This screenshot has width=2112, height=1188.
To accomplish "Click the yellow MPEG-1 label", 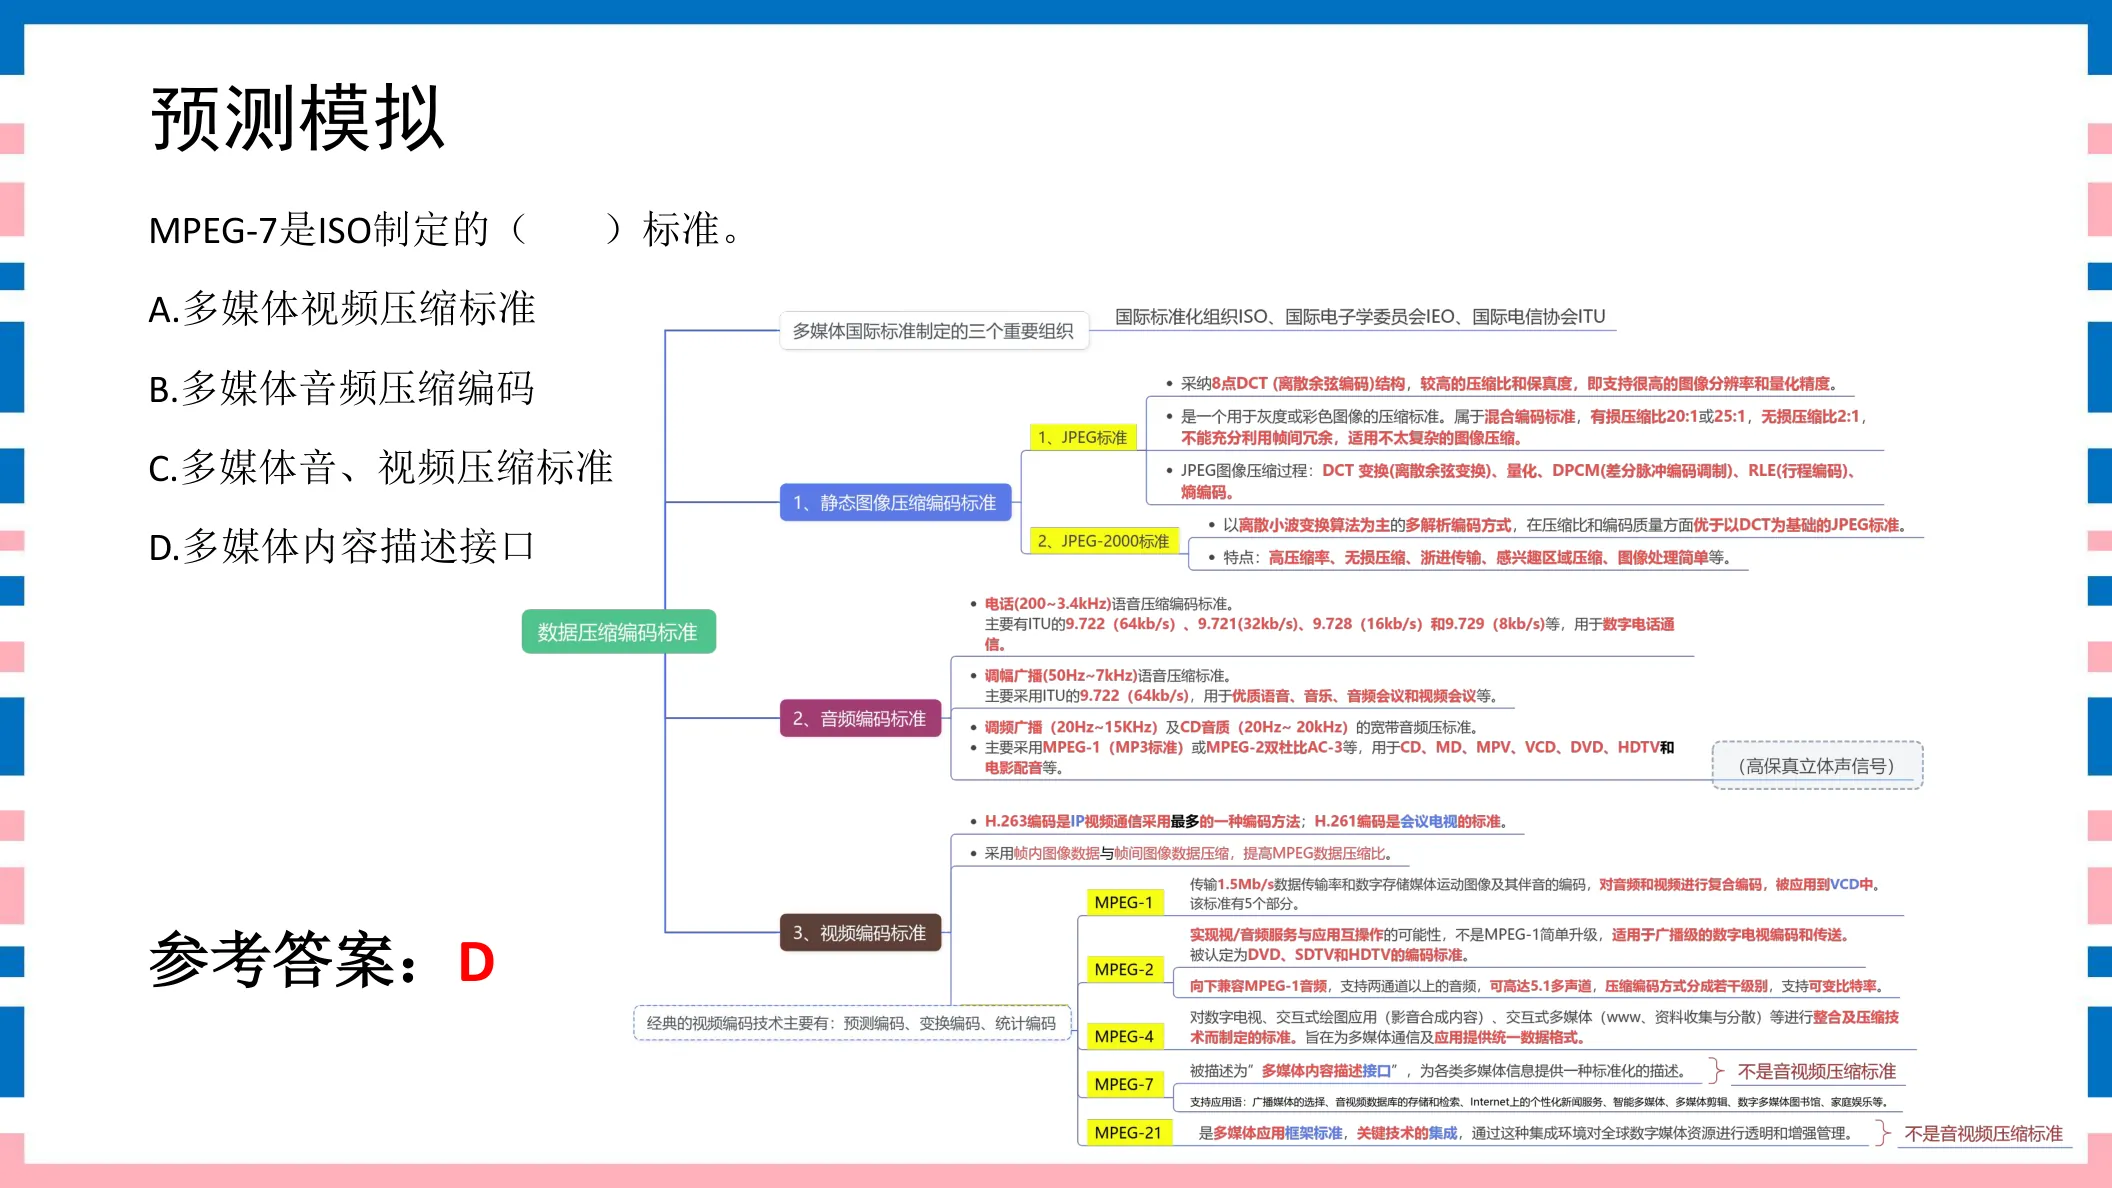I will coord(1124,902).
